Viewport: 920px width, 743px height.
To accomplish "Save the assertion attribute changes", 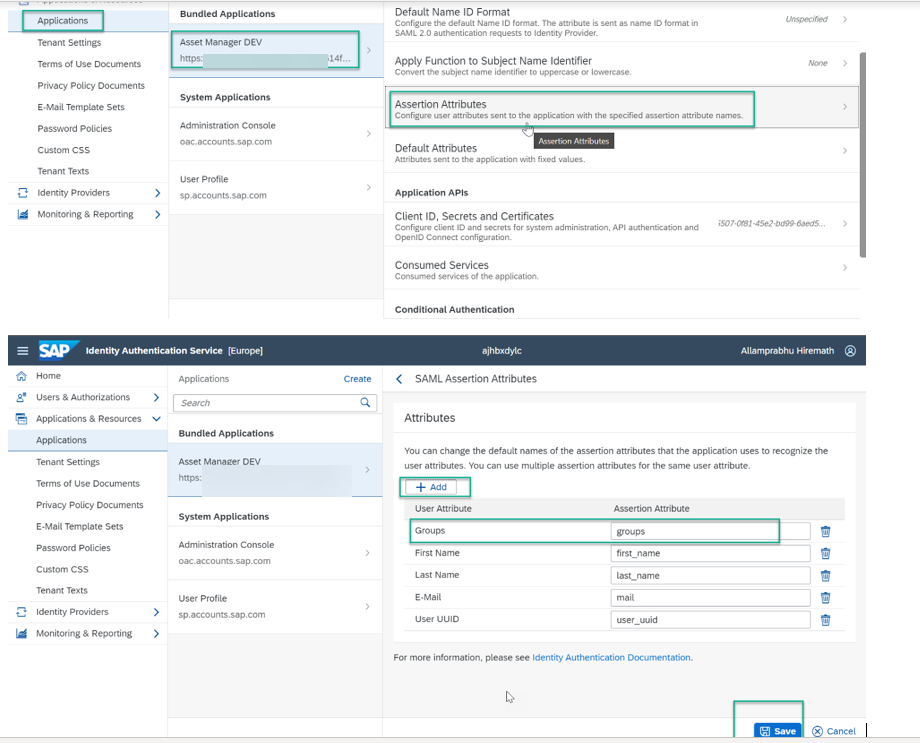I will tap(778, 731).
